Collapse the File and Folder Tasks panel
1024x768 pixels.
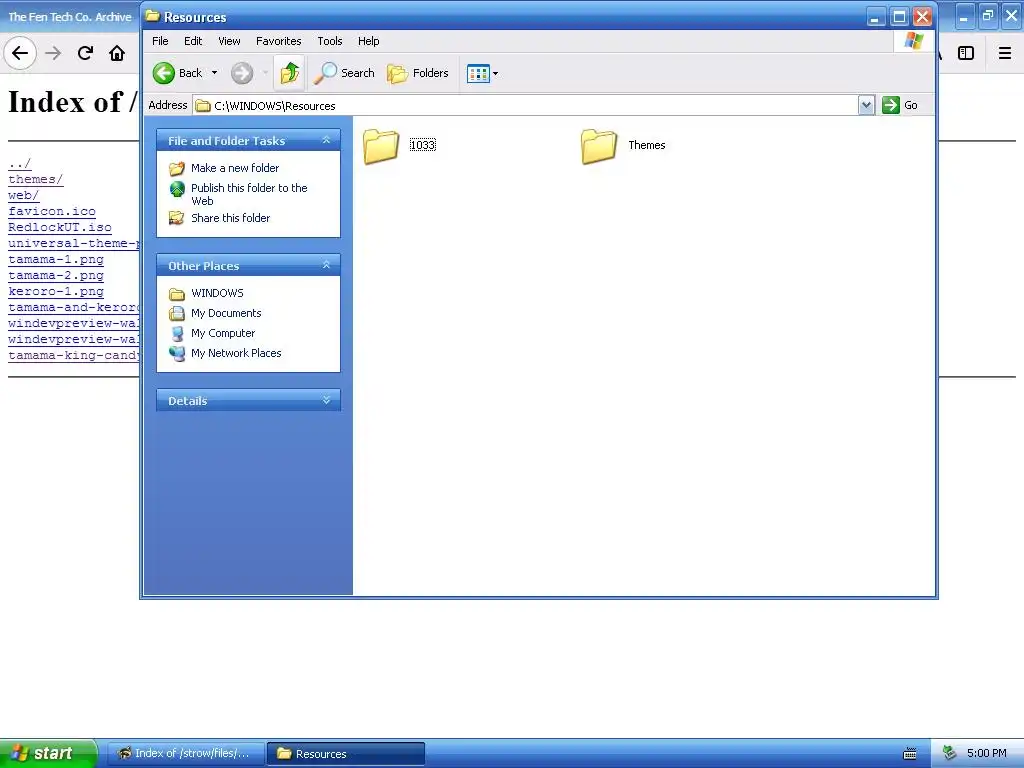(327, 140)
